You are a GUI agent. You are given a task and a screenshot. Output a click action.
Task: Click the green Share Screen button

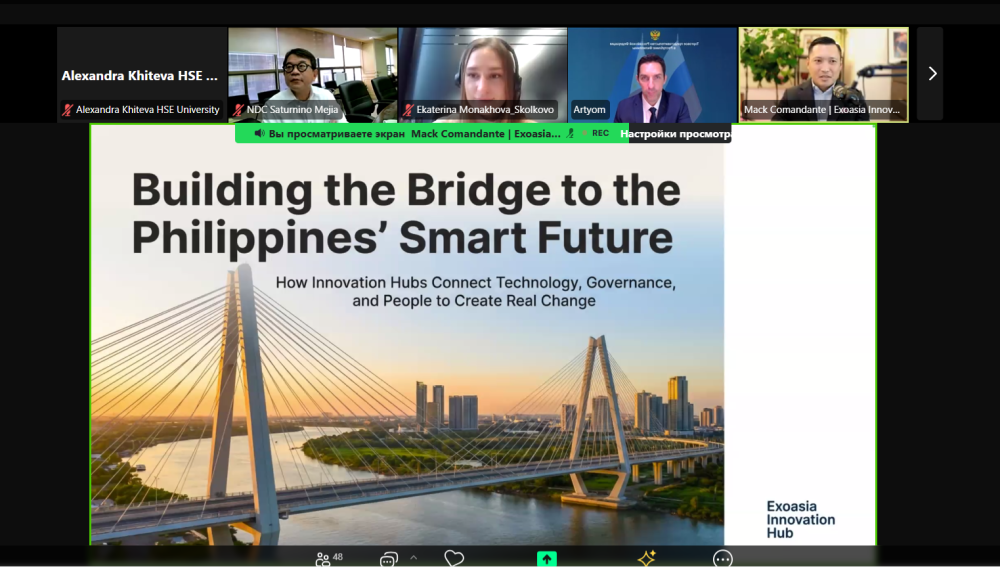pos(546,559)
